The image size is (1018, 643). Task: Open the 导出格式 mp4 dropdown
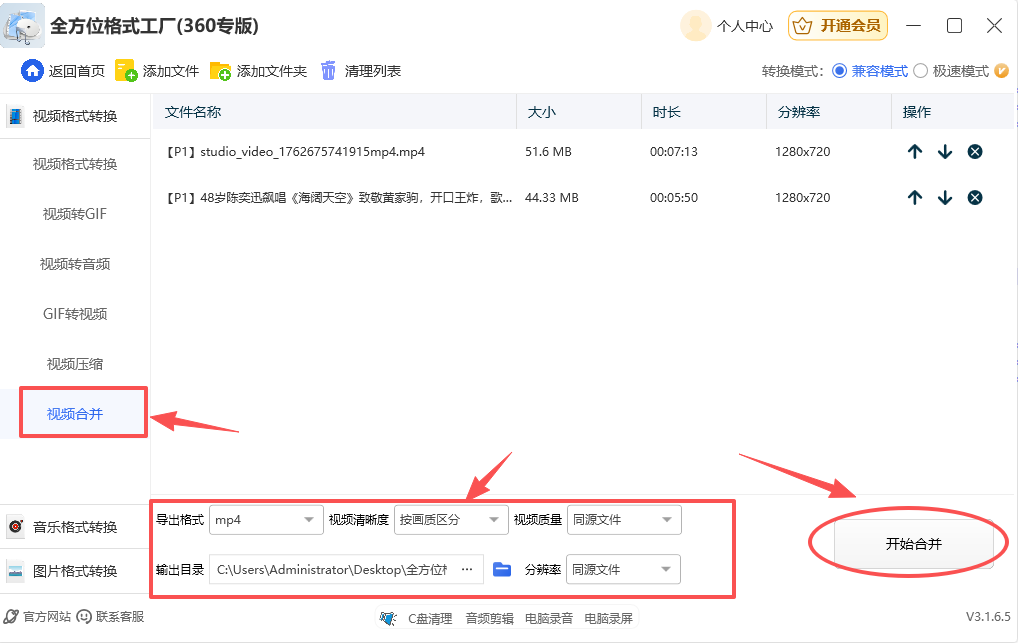tap(266, 519)
